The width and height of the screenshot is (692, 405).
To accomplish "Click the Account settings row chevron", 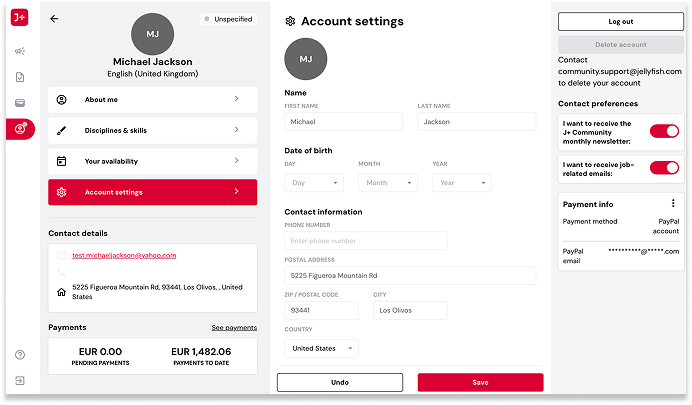I will point(237,191).
